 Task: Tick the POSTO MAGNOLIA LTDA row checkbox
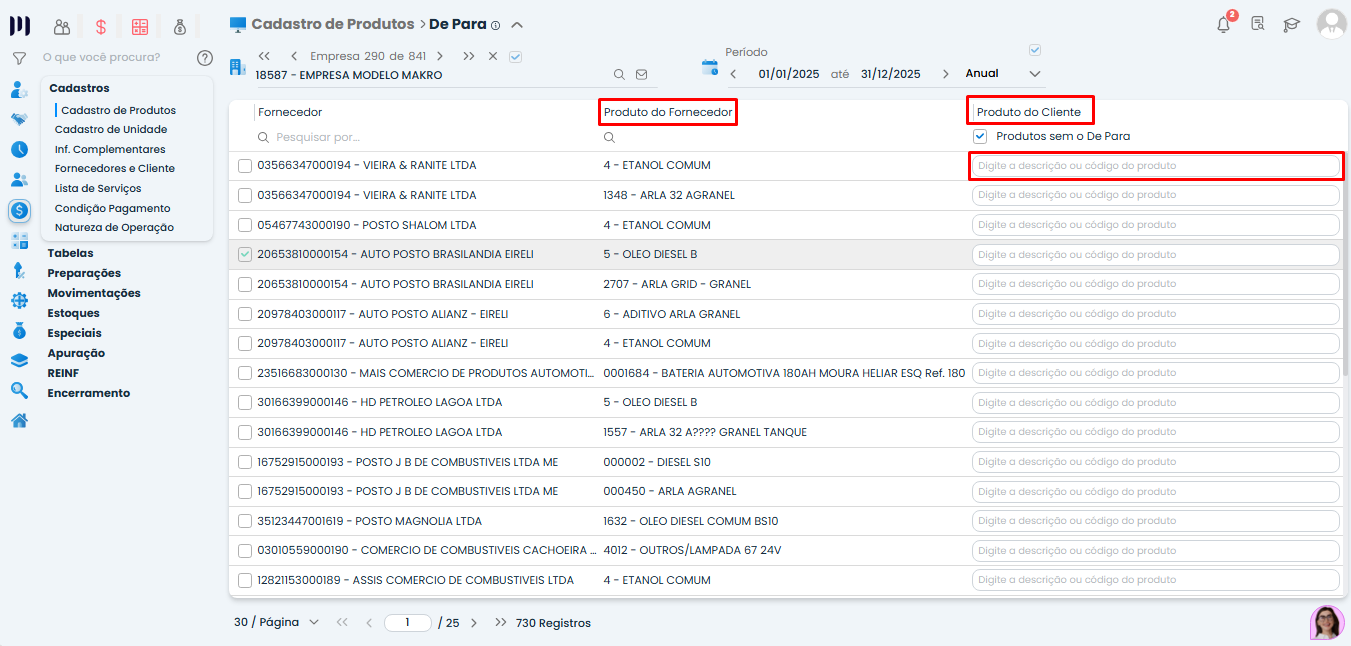(x=245, y=521)
